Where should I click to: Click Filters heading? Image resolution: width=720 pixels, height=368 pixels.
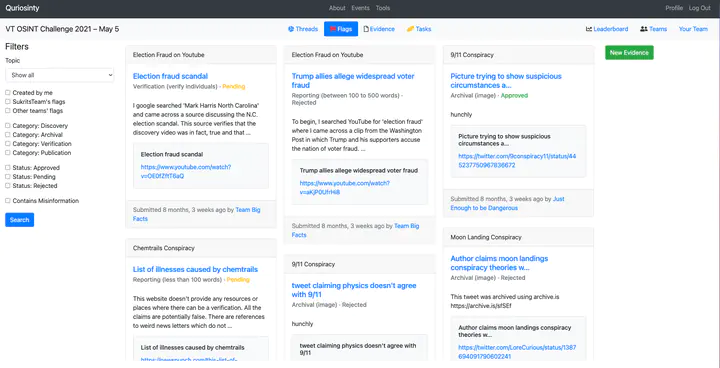[x=17, y=46]
